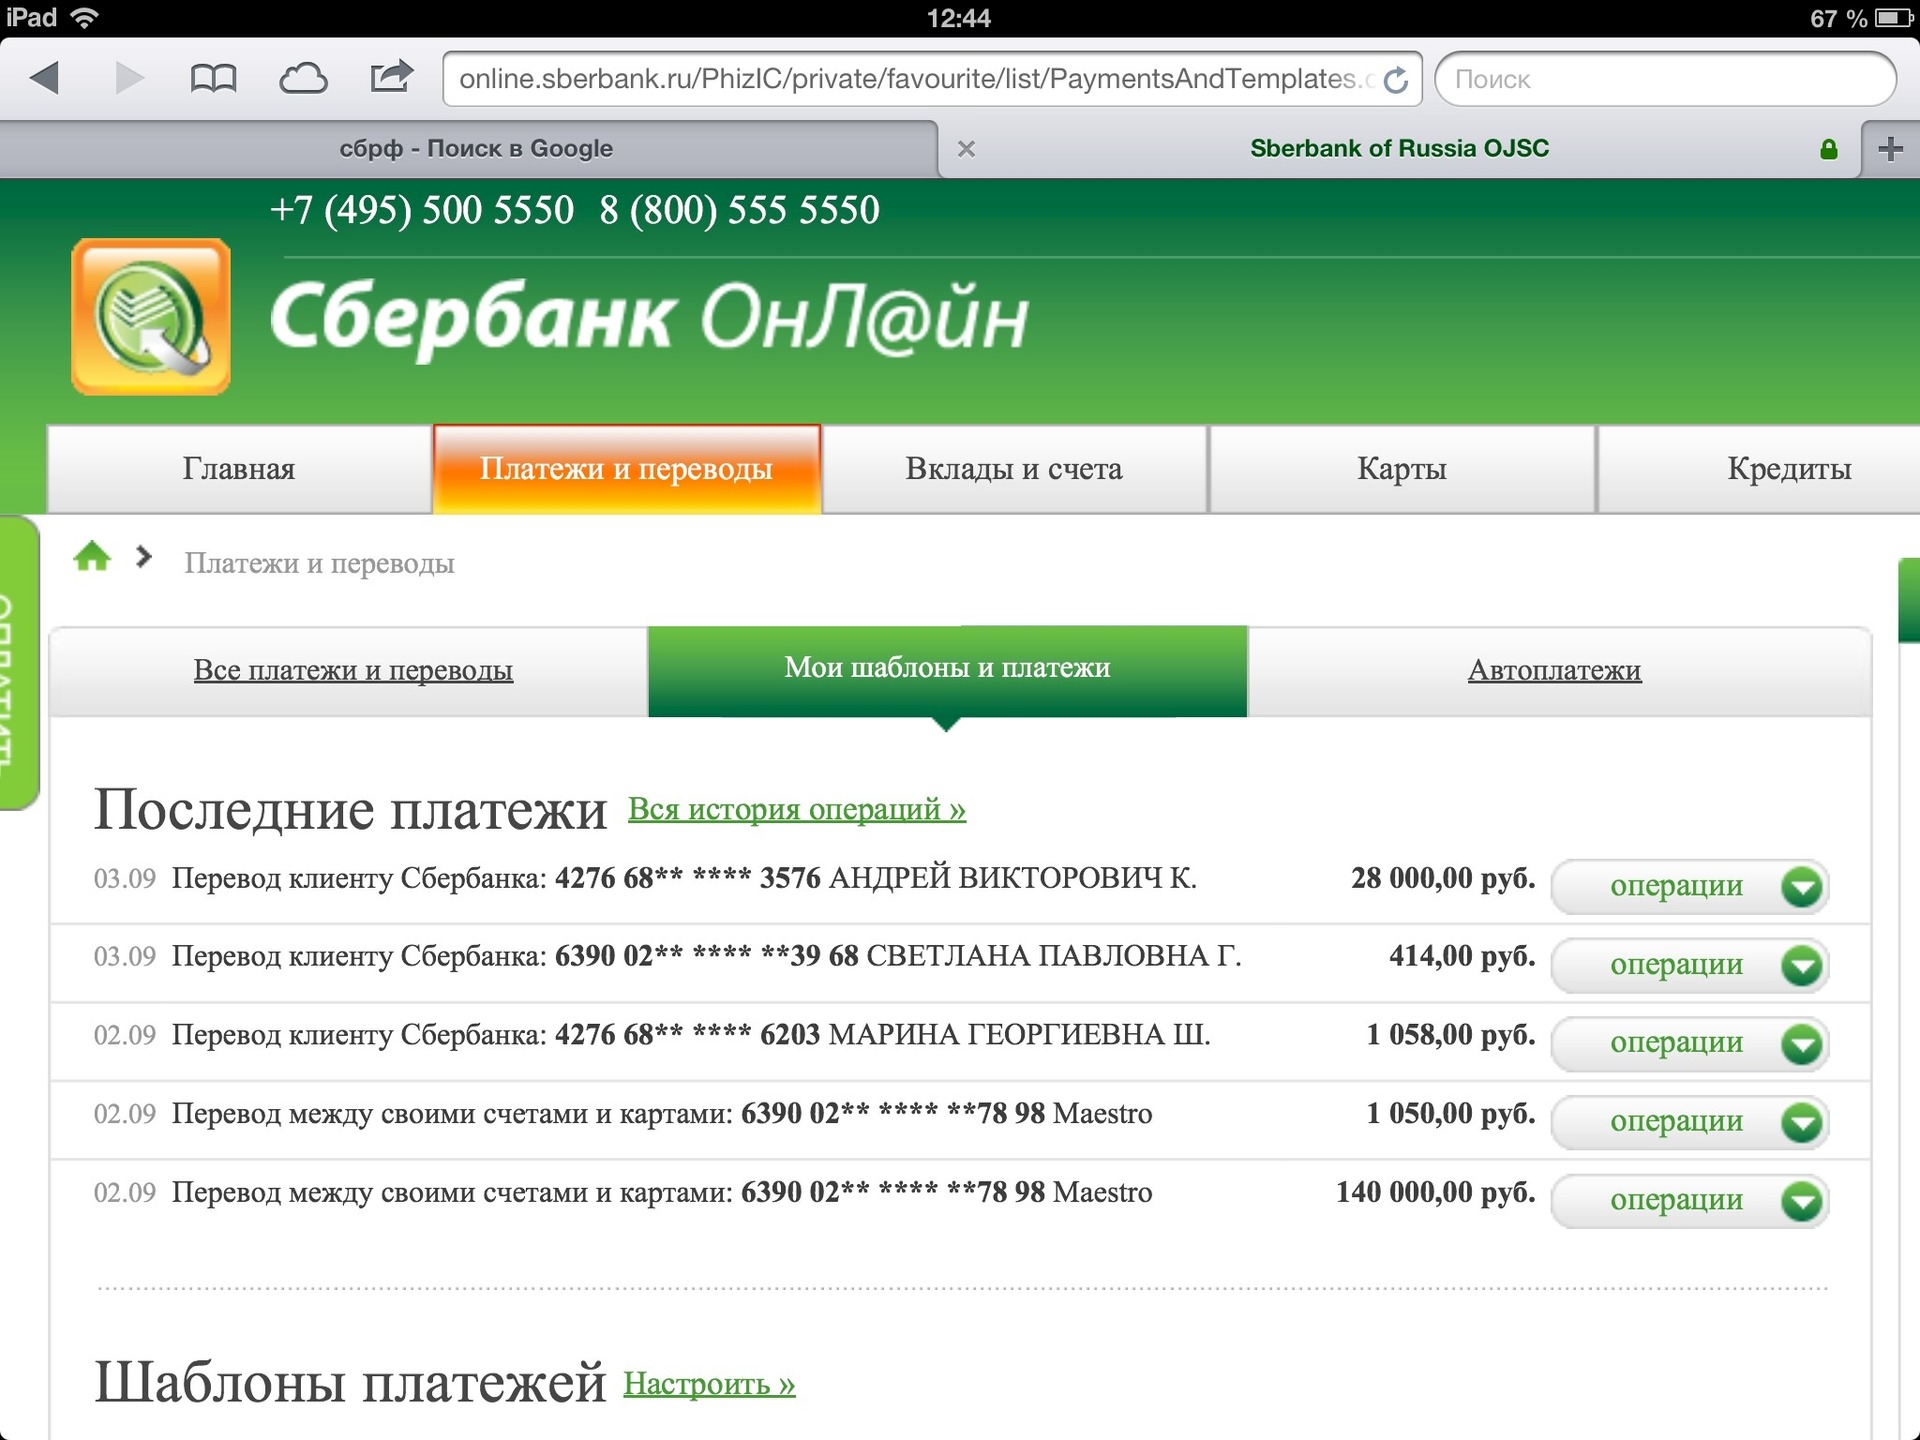Tap the 12:44 status bar clock

point(959,18)
